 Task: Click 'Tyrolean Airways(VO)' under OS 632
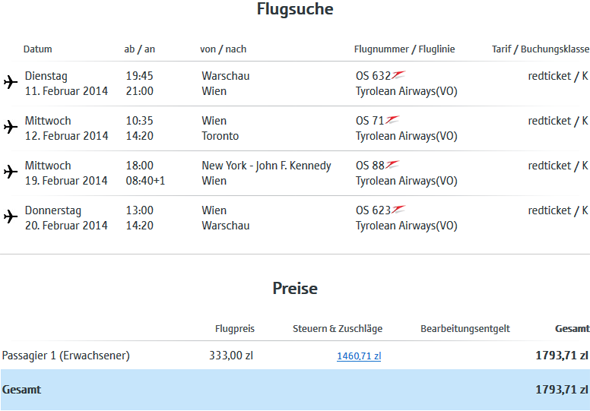[x=406, y=91]
